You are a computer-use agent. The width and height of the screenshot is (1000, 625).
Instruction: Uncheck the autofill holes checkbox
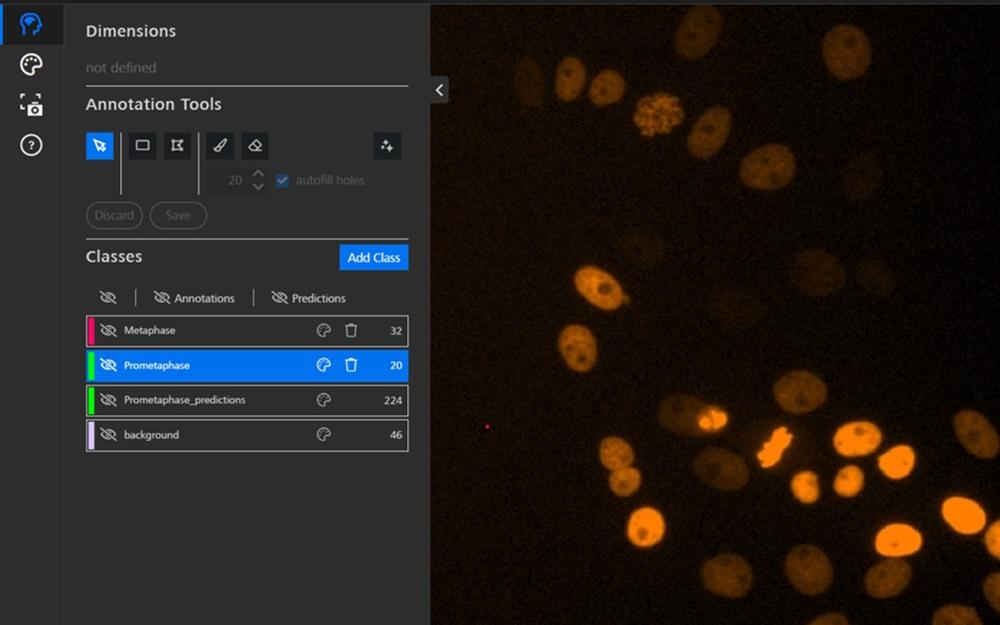[282, 180]
